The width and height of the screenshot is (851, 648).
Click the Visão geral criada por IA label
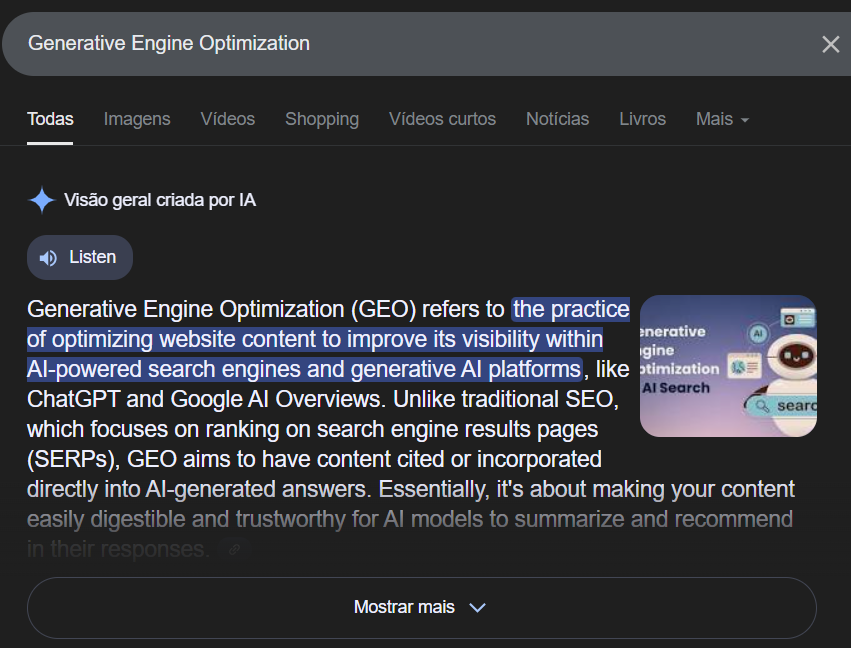point(160,200)
